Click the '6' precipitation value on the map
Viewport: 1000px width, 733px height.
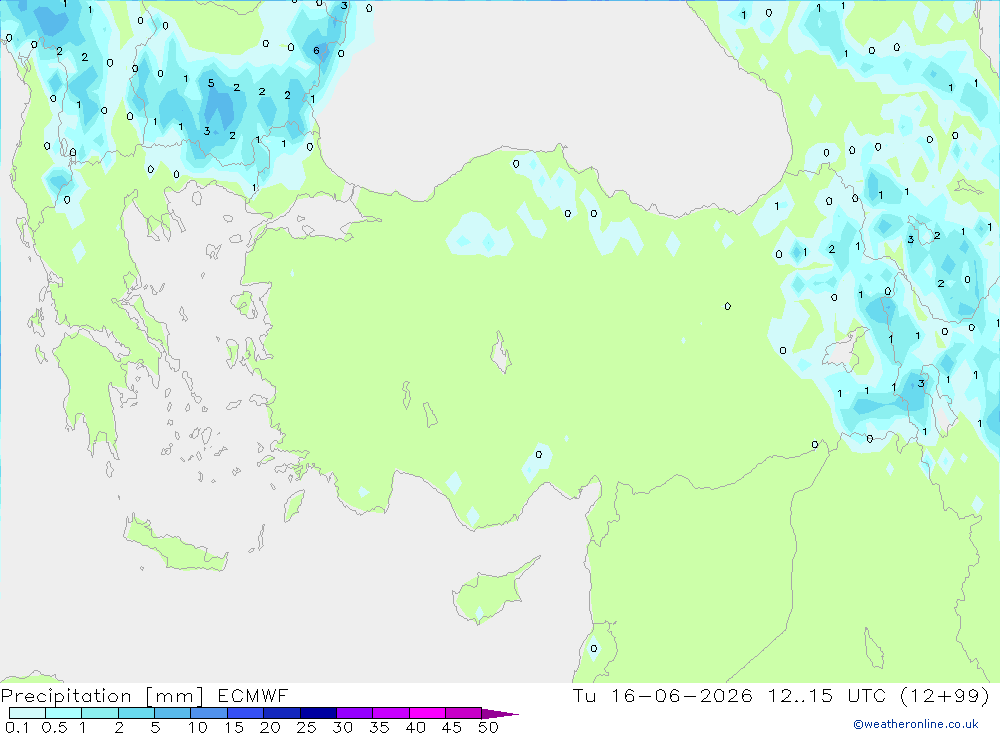[316, 50]
